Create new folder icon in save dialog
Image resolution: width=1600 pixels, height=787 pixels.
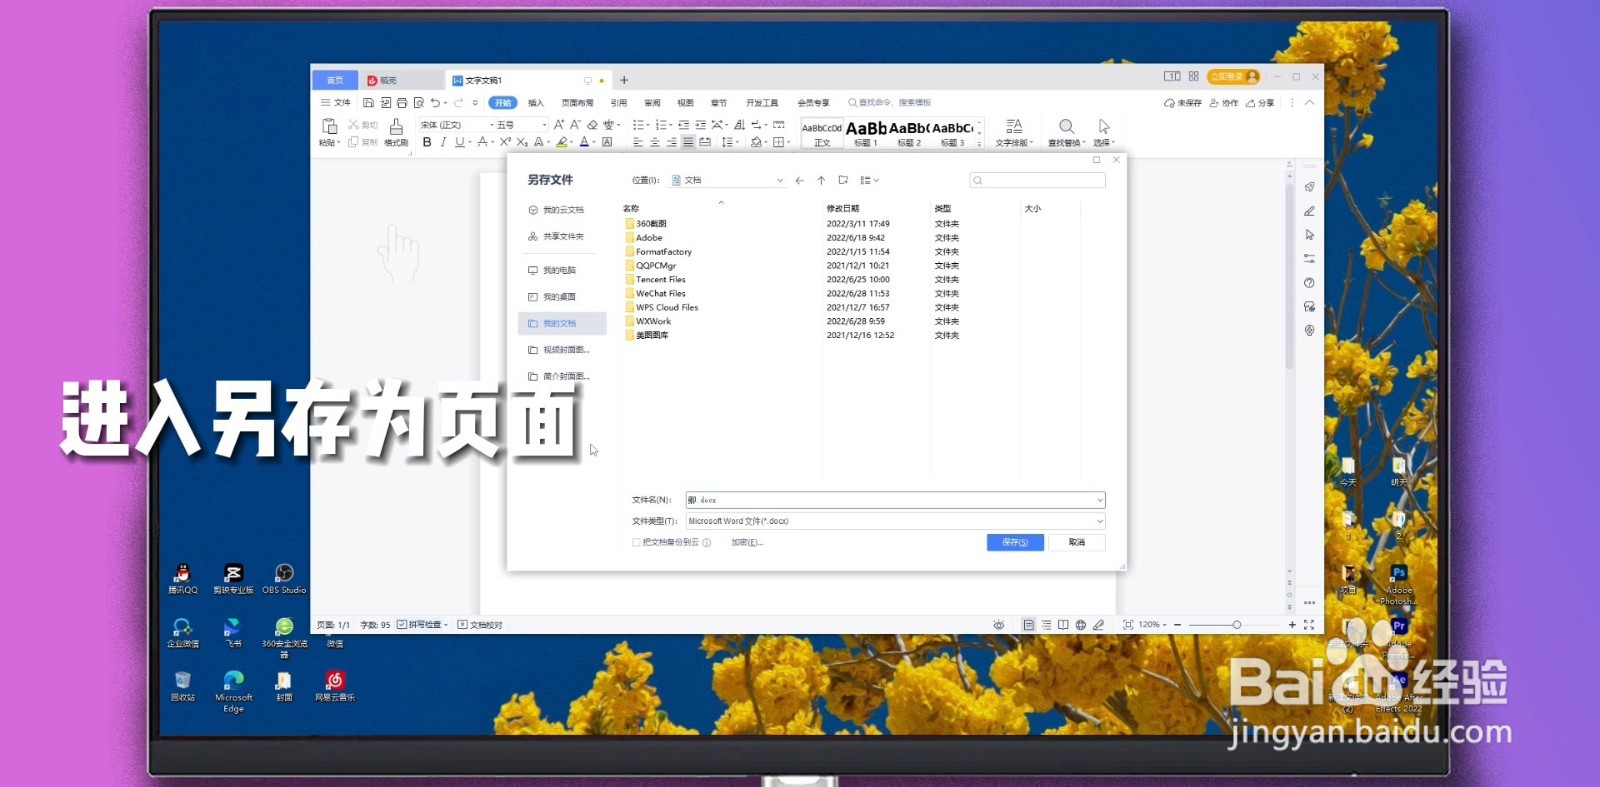(x=843, y=181)
